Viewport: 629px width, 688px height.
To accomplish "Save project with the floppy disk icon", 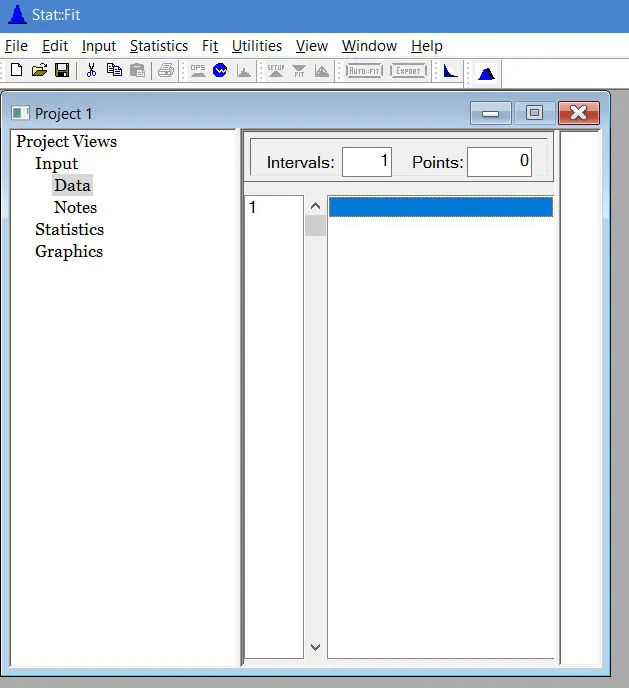I will pos(62,70).
